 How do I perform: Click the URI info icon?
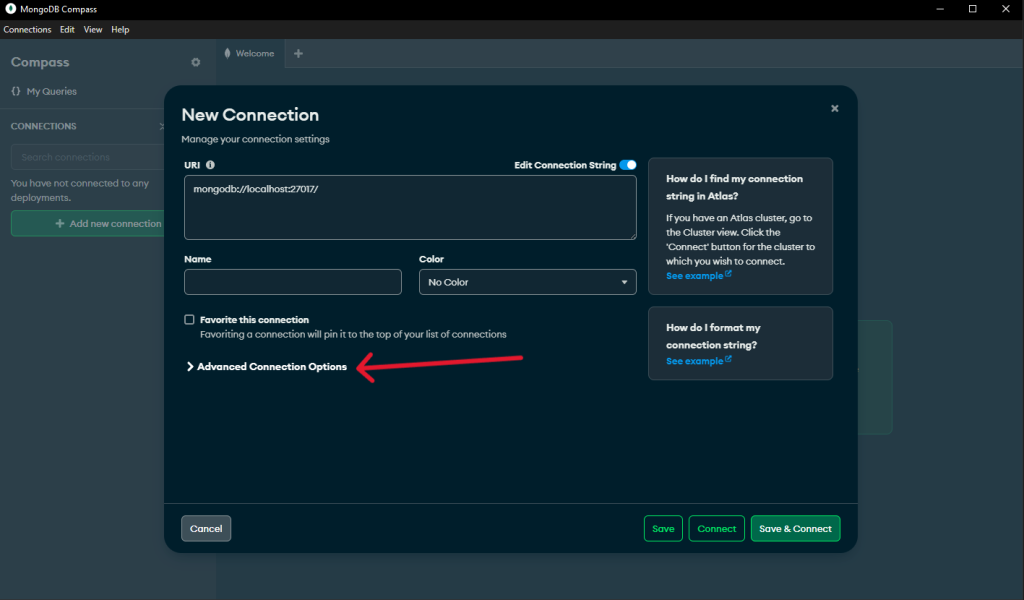[210, 165]
